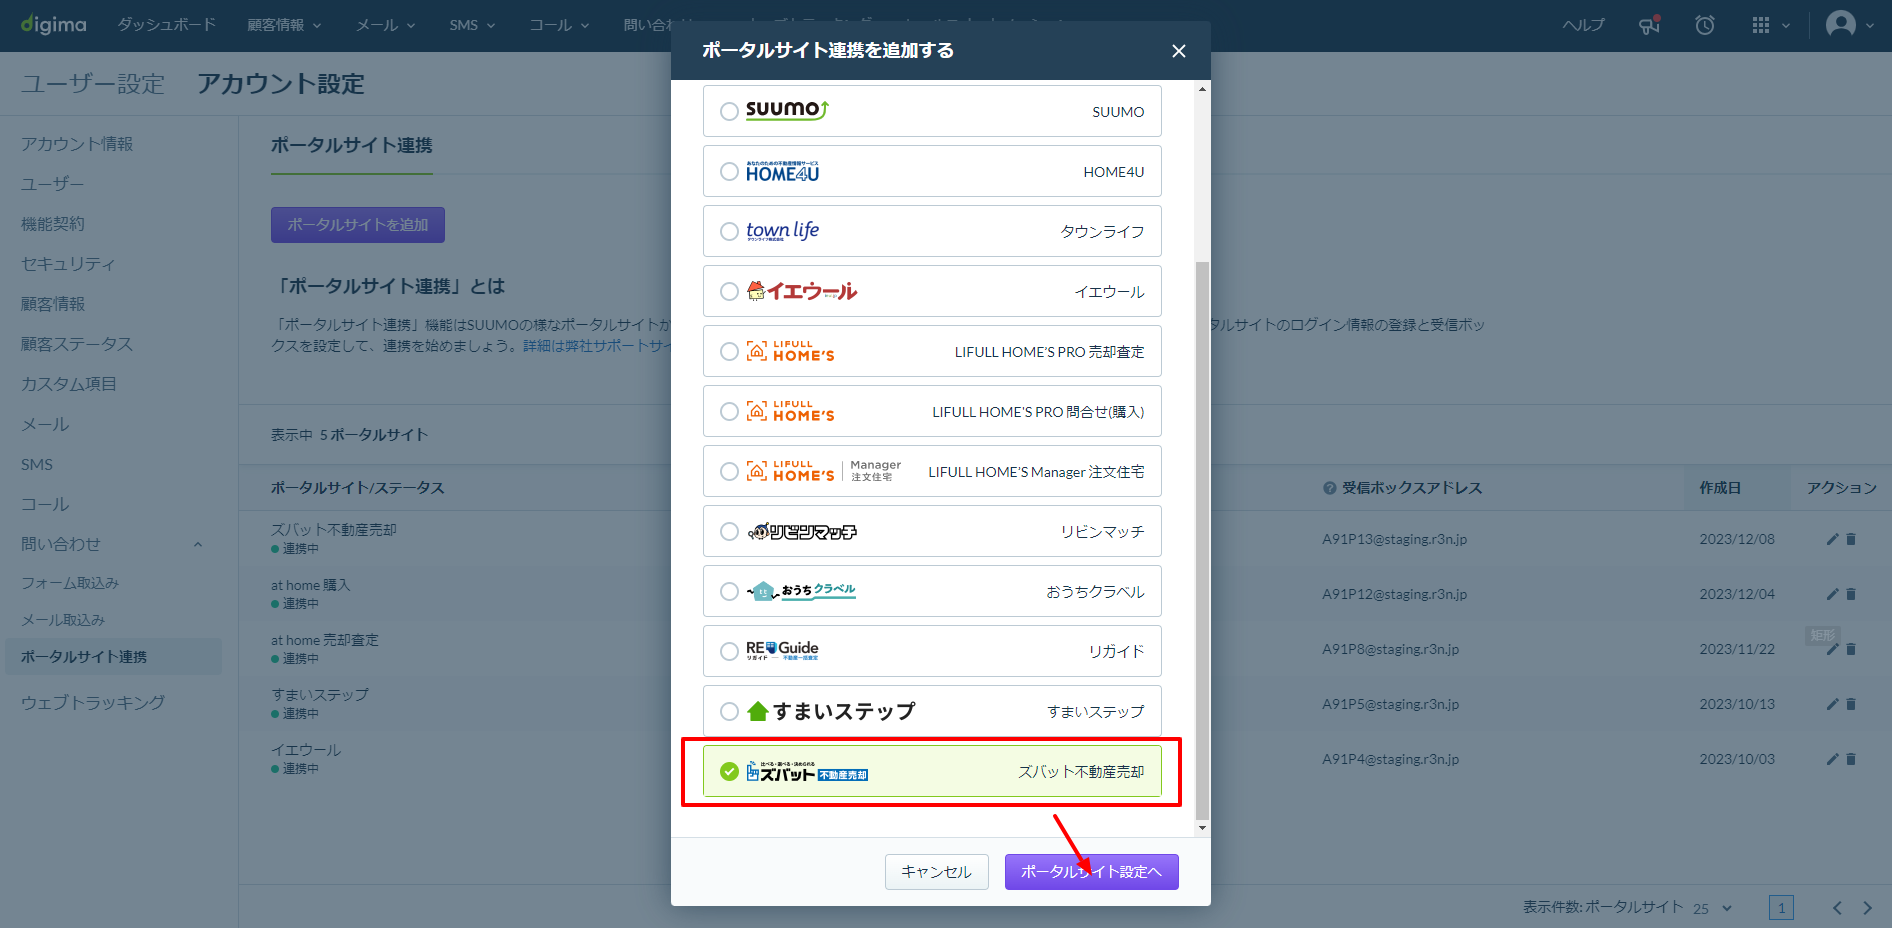Choose the リビンマッチ radio option
The image size is (1892, 928).
coord(729,531)
